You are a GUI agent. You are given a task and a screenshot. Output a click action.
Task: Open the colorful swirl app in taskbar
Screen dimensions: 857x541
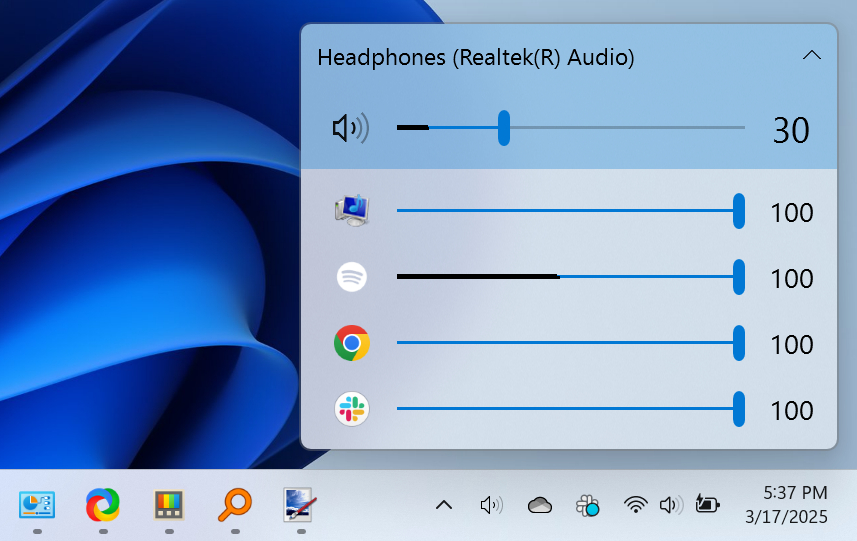103,505
